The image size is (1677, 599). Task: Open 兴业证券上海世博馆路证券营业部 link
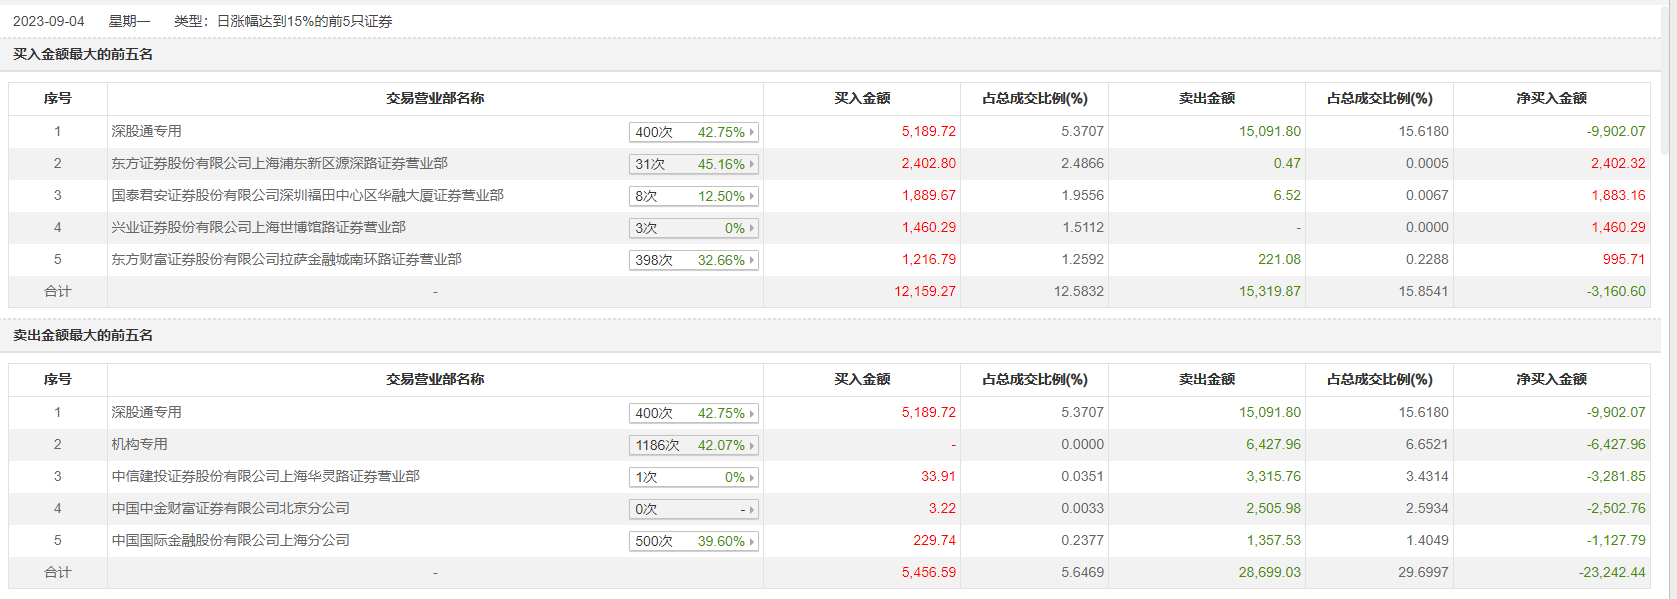pyautogui.click(x=258, y=227)
